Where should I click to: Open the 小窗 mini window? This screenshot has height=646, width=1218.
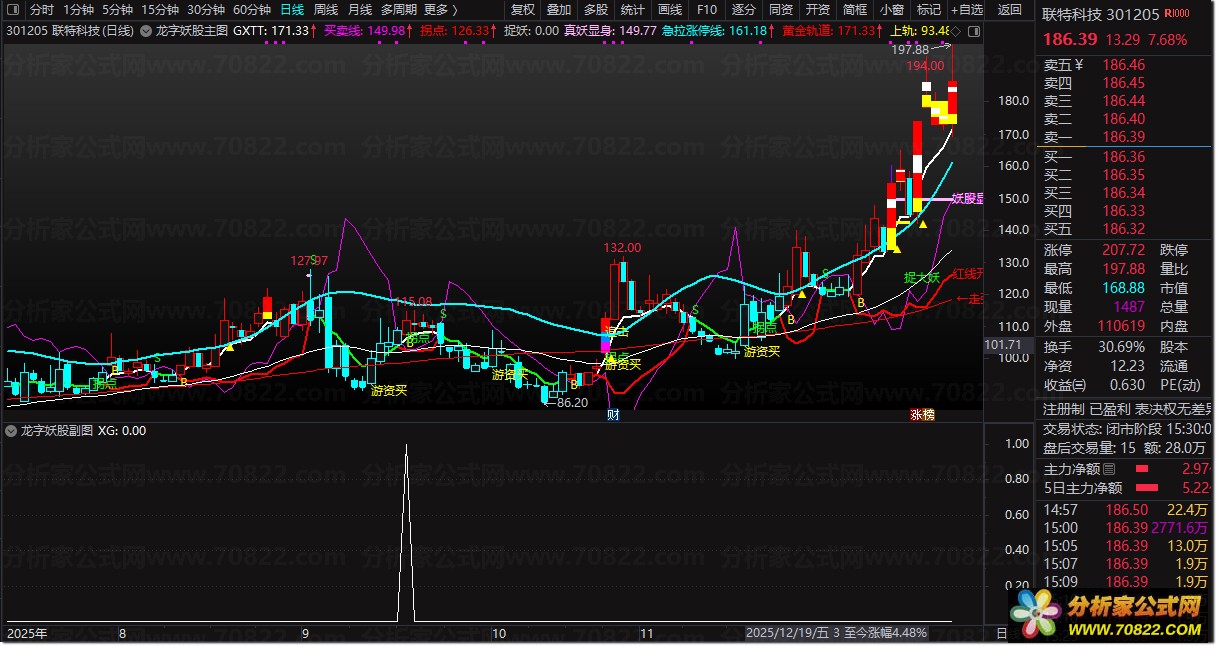892,9
